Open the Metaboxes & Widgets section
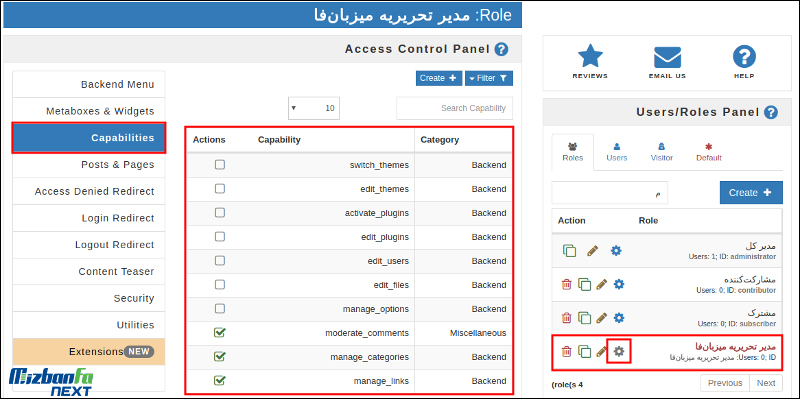The image size is (800, 399). [89, 111]
